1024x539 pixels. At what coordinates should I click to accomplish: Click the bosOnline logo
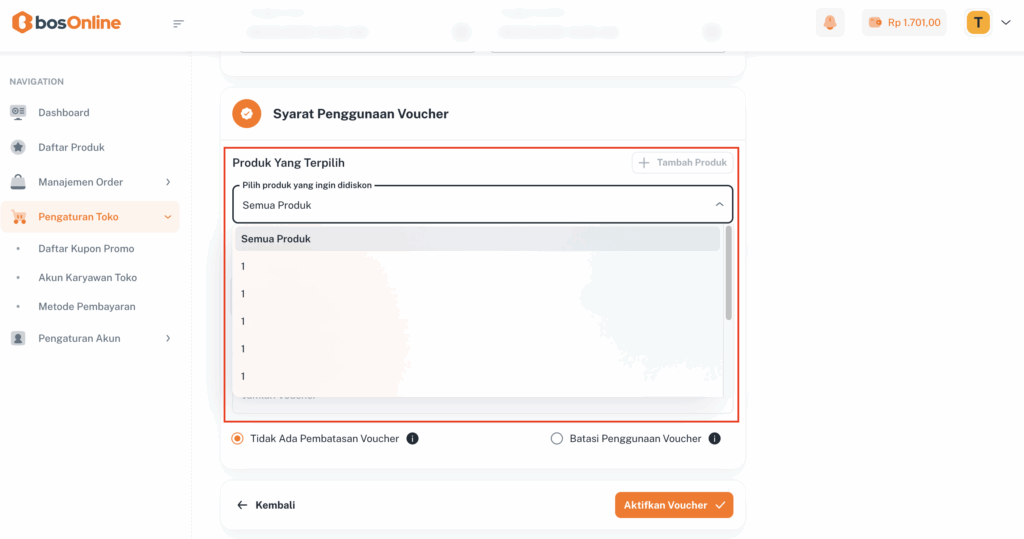[x=66, y=22]
